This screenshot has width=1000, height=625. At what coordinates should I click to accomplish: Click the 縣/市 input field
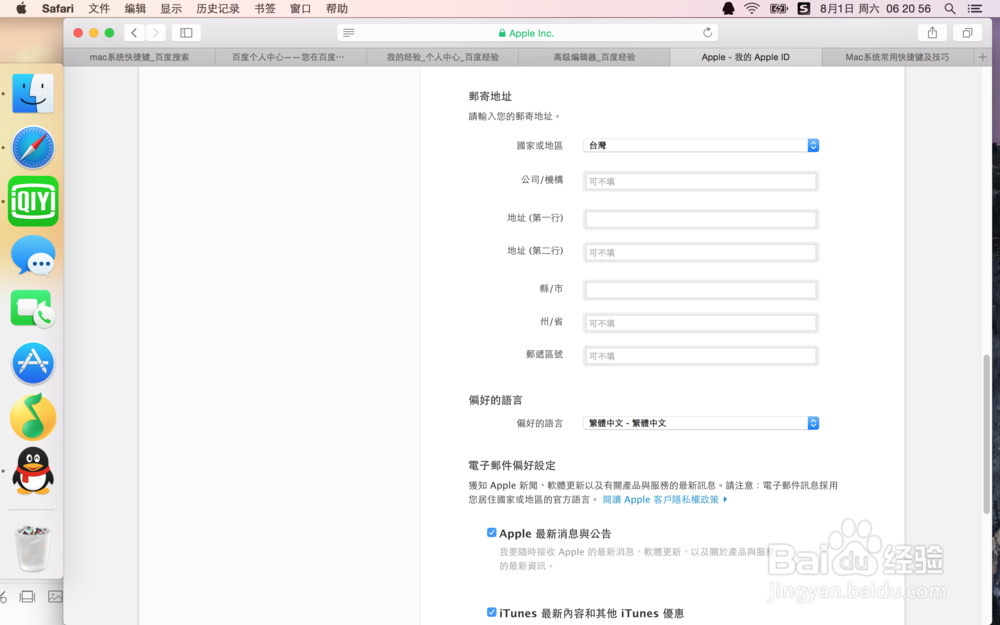coord(701,290)
